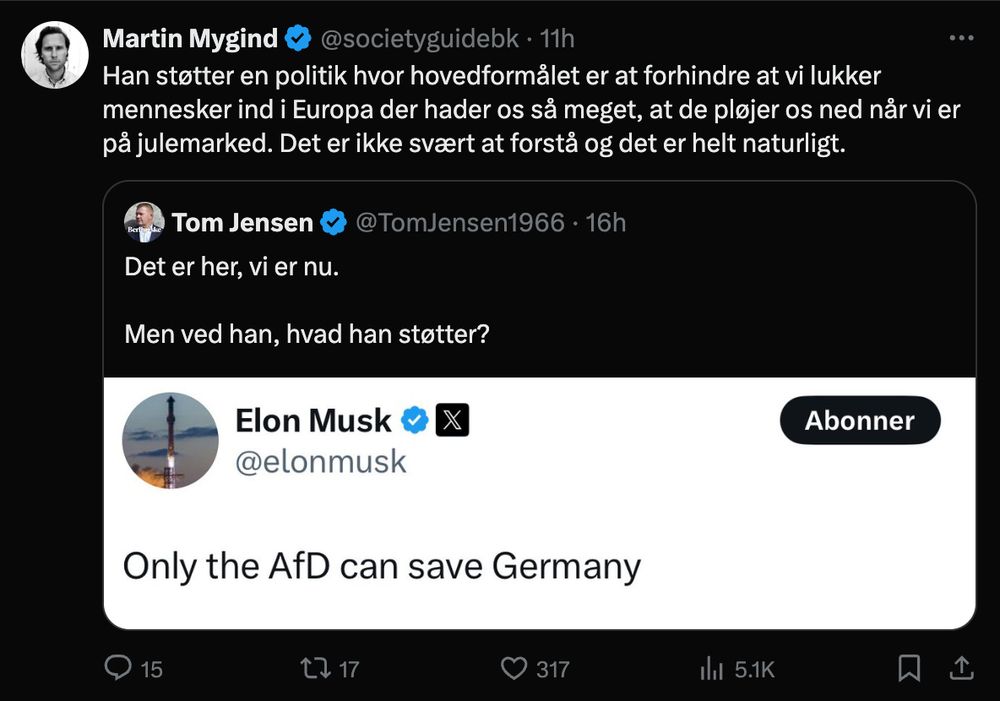Share the post via the upload arrow icon
Screen dimensions: 1000x701
960,668
